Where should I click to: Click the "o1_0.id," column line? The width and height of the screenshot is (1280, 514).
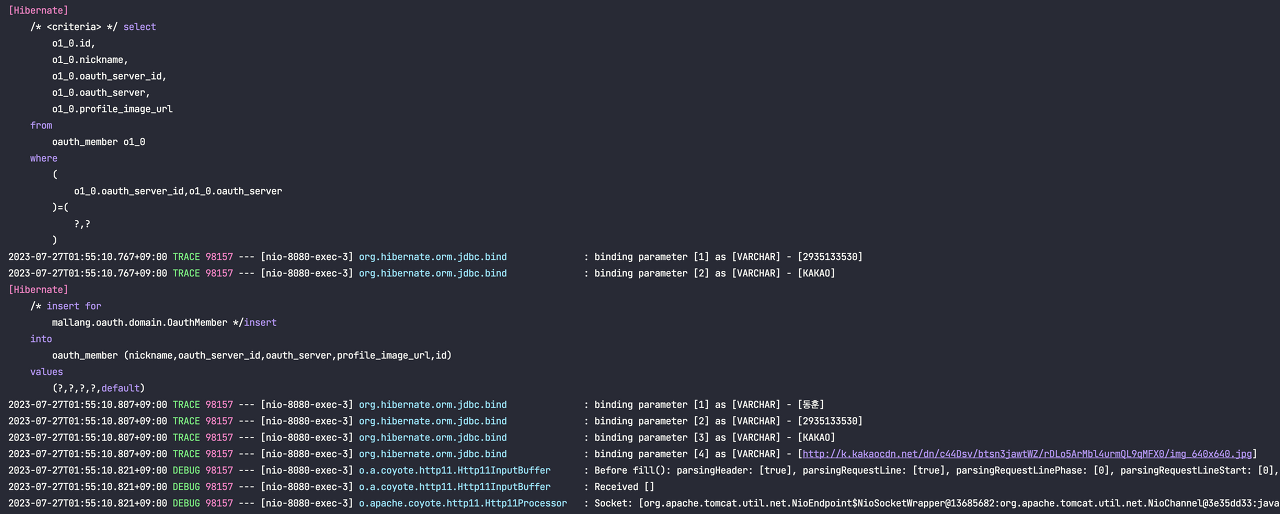(74, 44)
